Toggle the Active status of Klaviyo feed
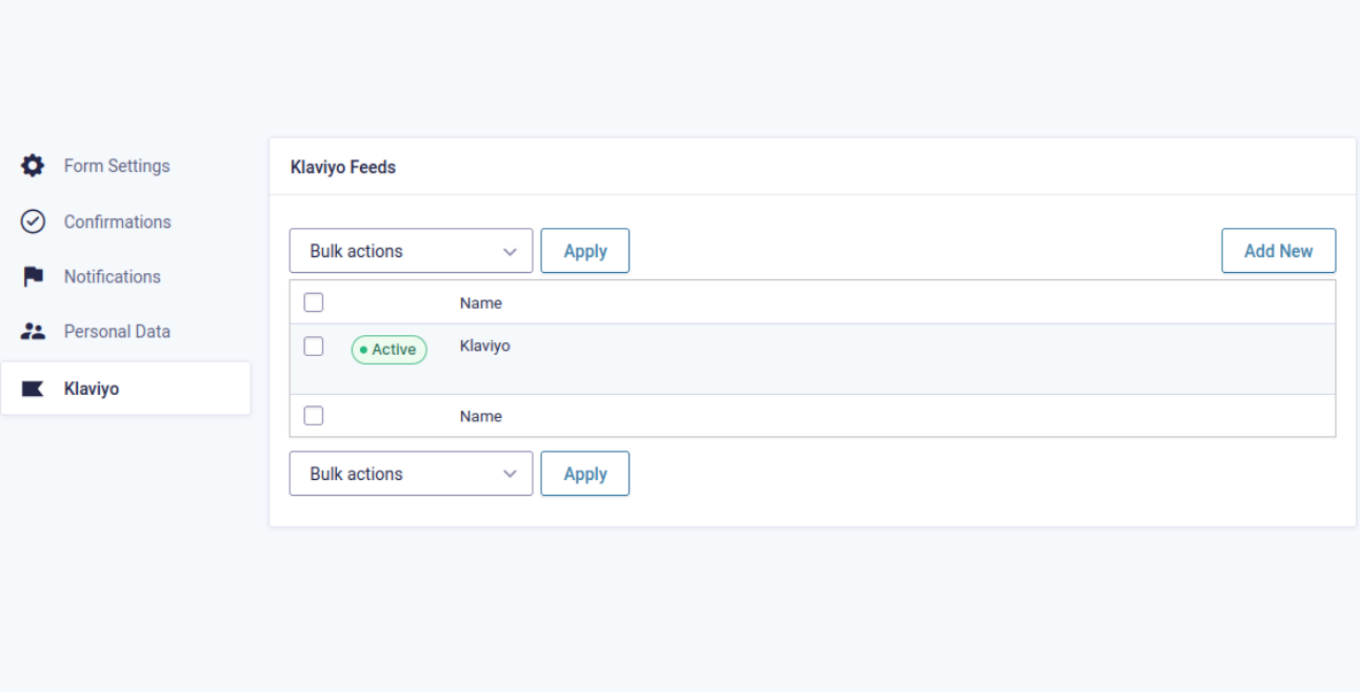 tap(389, 350)
